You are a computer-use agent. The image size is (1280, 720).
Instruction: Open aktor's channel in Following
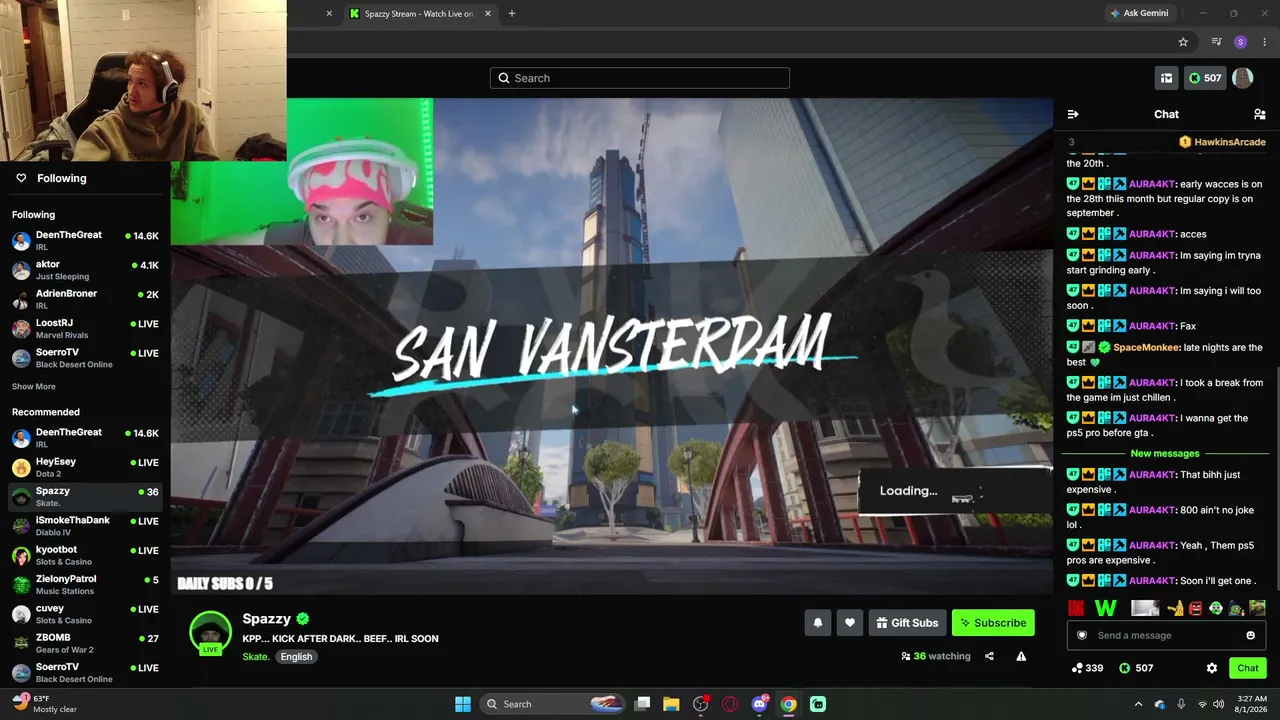(85, 270)
